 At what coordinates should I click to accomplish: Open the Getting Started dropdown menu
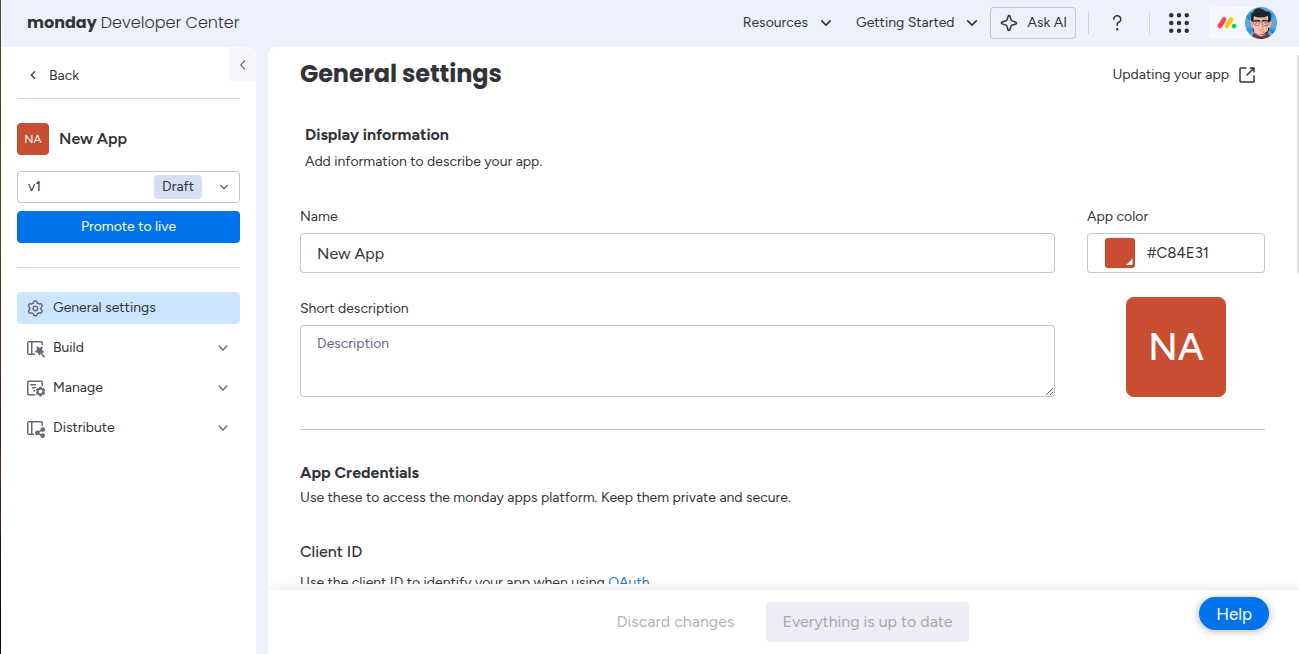[x=917, y=23]
